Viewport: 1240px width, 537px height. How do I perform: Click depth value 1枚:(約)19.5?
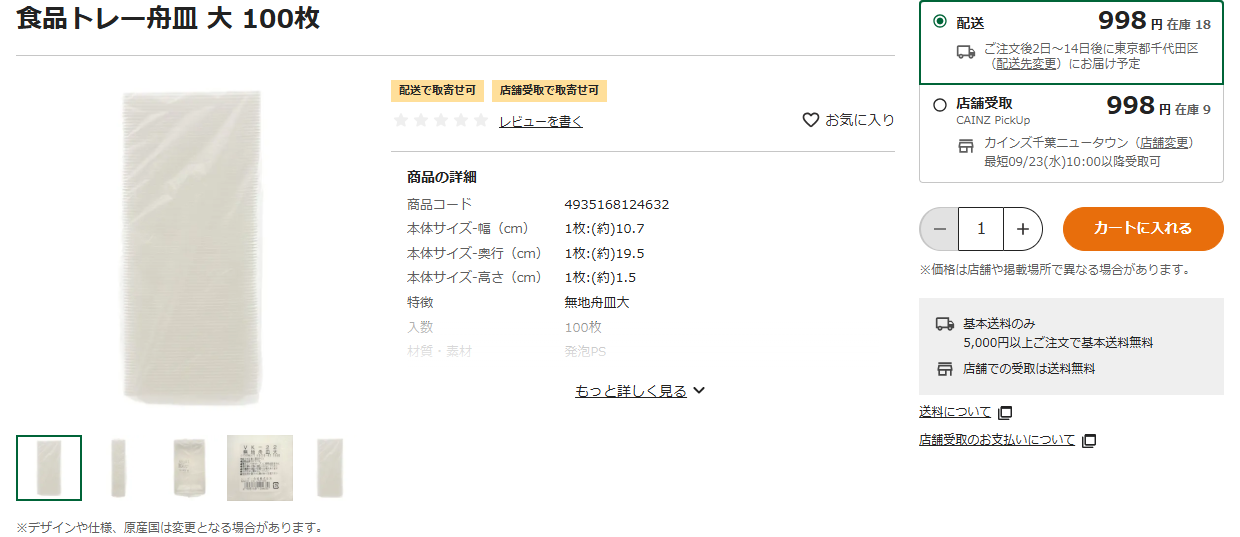click(x=604, y=253)
